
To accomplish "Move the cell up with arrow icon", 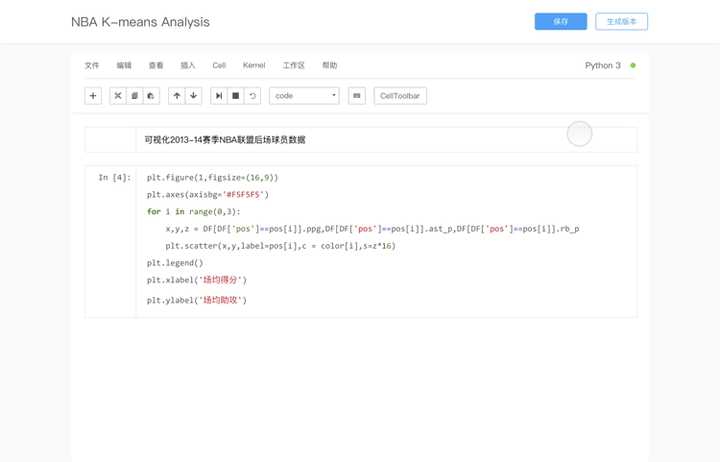I will click(x=177, y=96).
